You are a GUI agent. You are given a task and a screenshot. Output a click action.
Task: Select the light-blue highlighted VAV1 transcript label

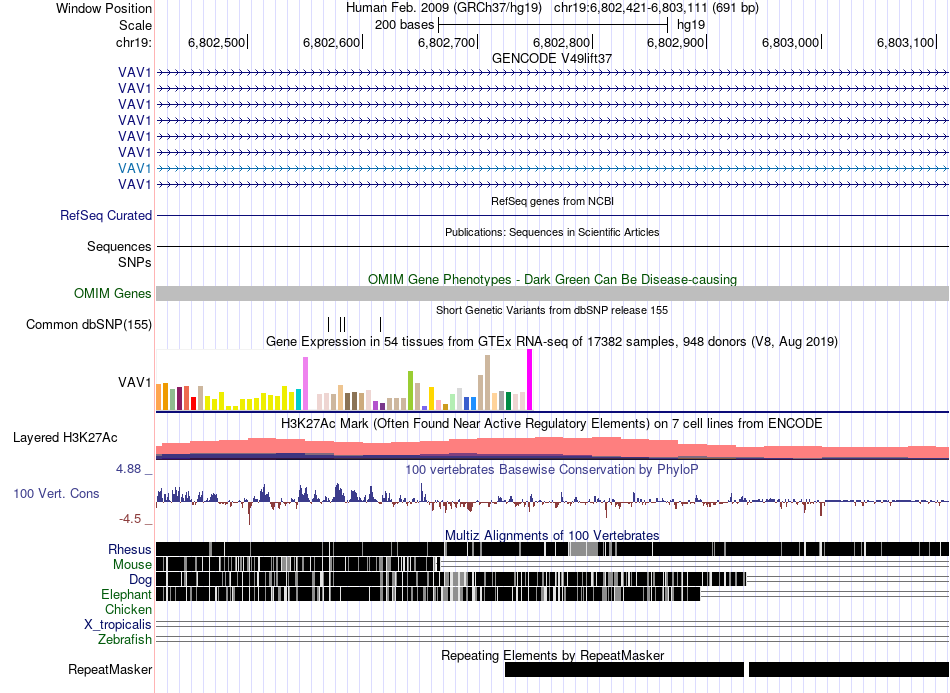135,168
